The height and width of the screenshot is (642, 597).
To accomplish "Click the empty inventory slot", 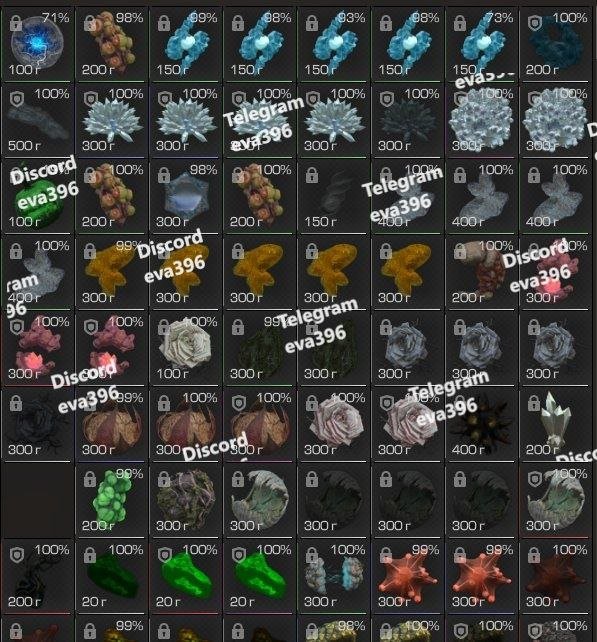I will point(37,500).
